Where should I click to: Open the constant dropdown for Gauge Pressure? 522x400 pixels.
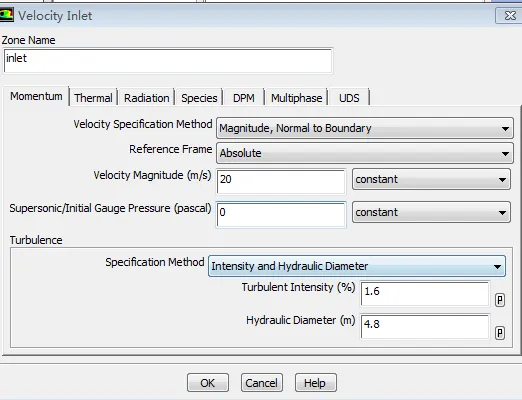point(431,212)
